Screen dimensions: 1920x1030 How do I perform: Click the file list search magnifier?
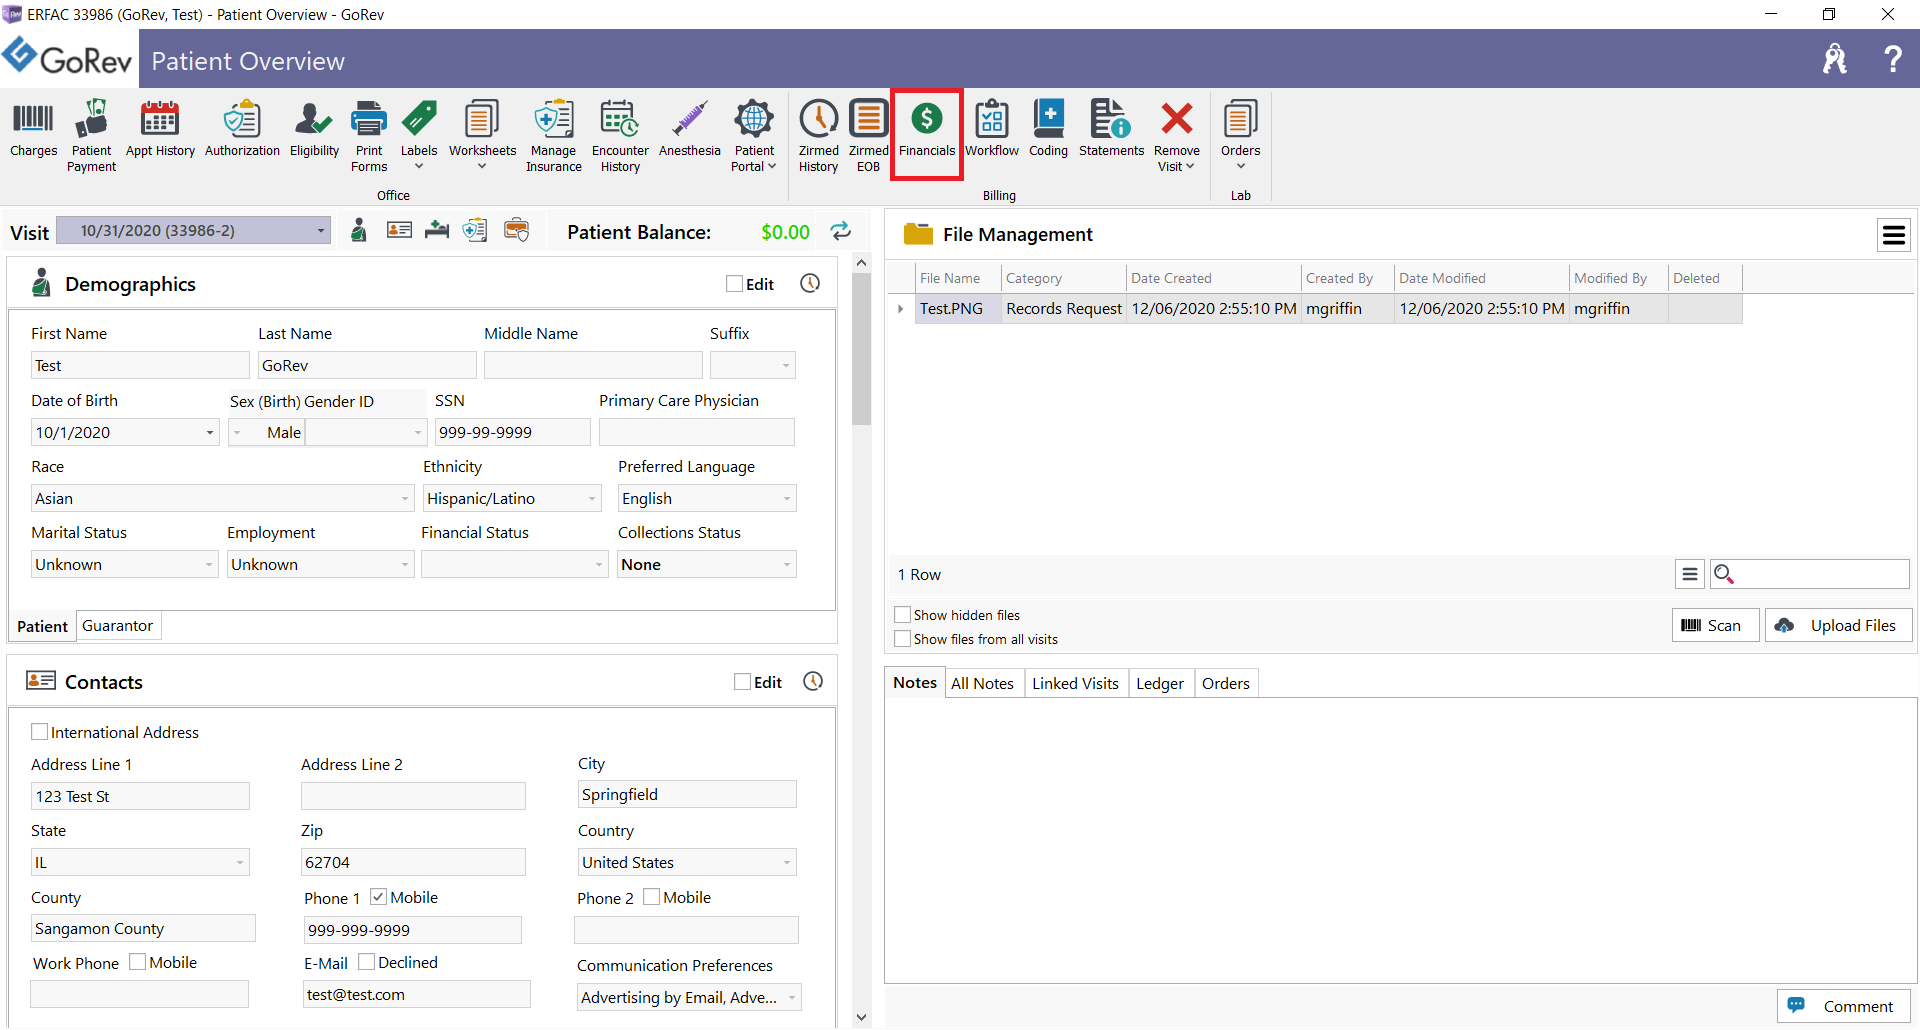point(1723,574)
